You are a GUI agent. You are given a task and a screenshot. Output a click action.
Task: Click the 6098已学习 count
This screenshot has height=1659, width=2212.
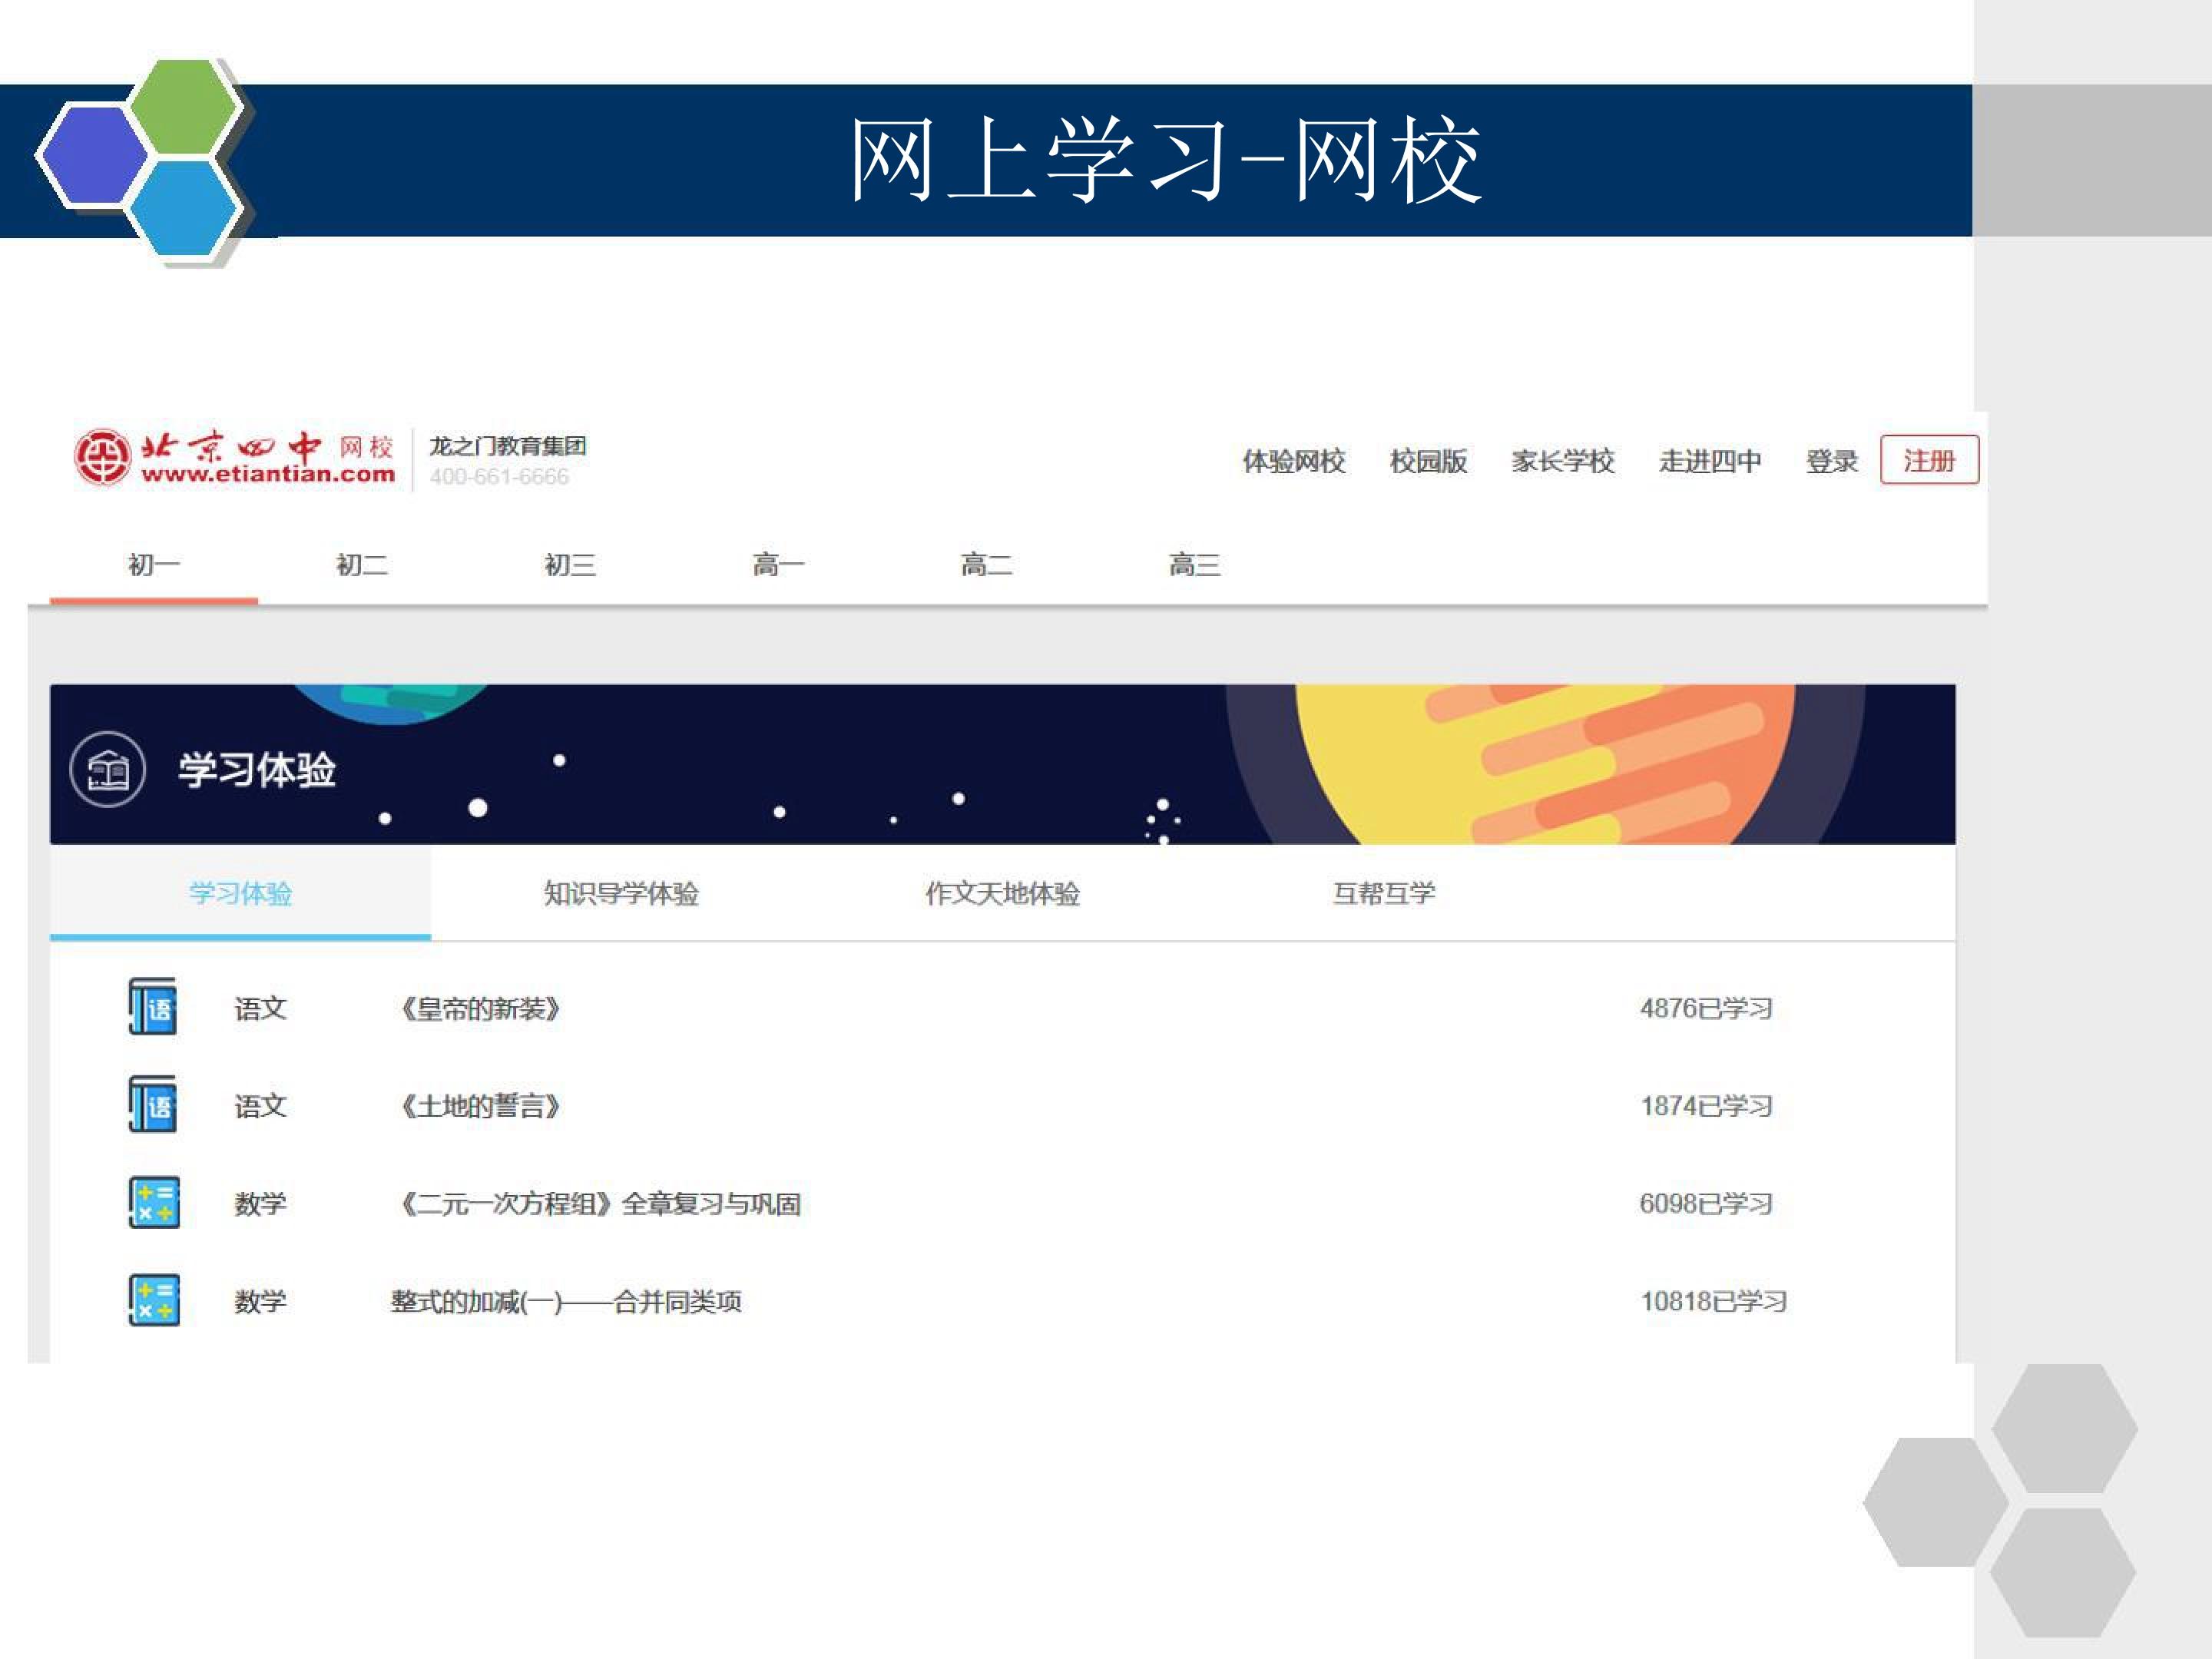coord(1706,1203)
